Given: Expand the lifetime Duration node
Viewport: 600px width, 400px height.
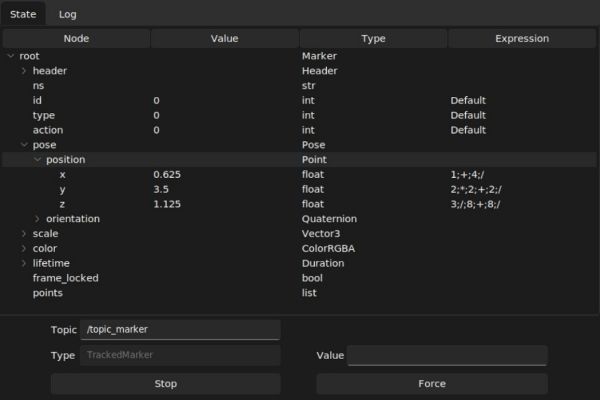Looking at the screenshot, I should click(24, 263).
